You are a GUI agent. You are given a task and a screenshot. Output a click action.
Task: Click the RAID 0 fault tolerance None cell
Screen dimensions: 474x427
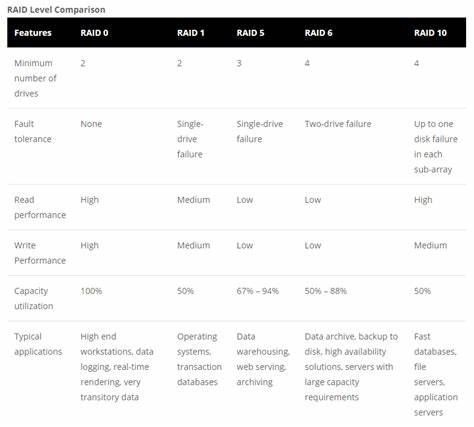click(x=91, y=124)
